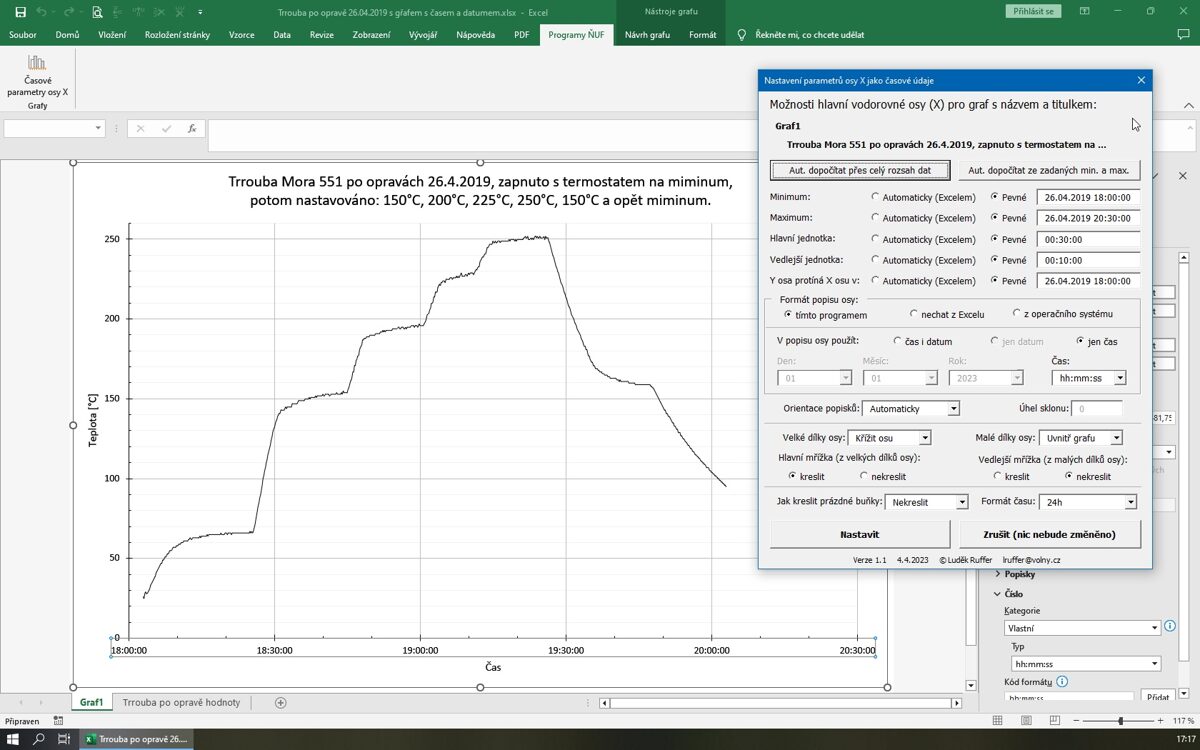Screen dimensions: 1200x750
Task: Open the Jak kreslit prázdné buňky dropdown
Action: [x=962, y=502]
